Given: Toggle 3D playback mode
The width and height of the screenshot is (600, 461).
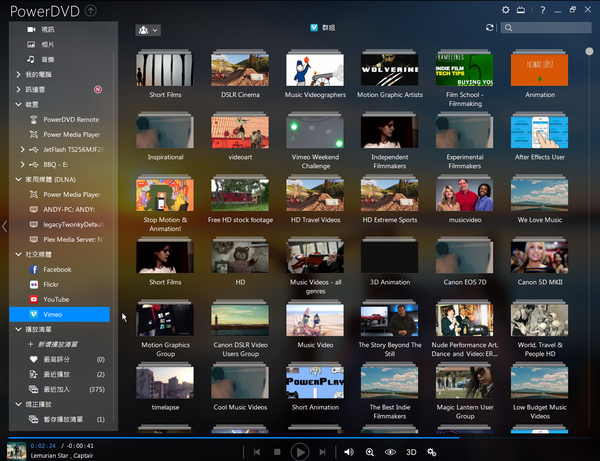Looking at the screenshot, I should tap(410, 452).
